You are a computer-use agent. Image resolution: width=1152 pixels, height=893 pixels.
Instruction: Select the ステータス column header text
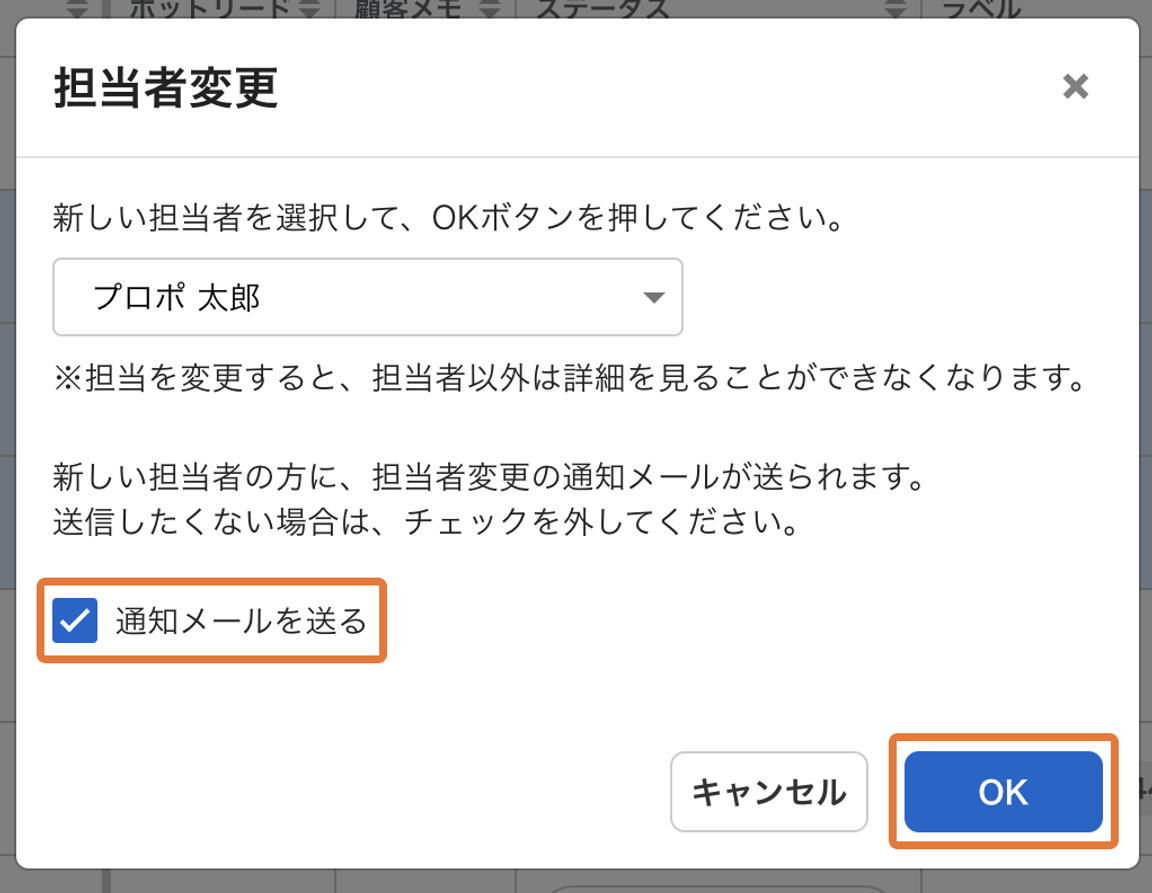[602, 9]
